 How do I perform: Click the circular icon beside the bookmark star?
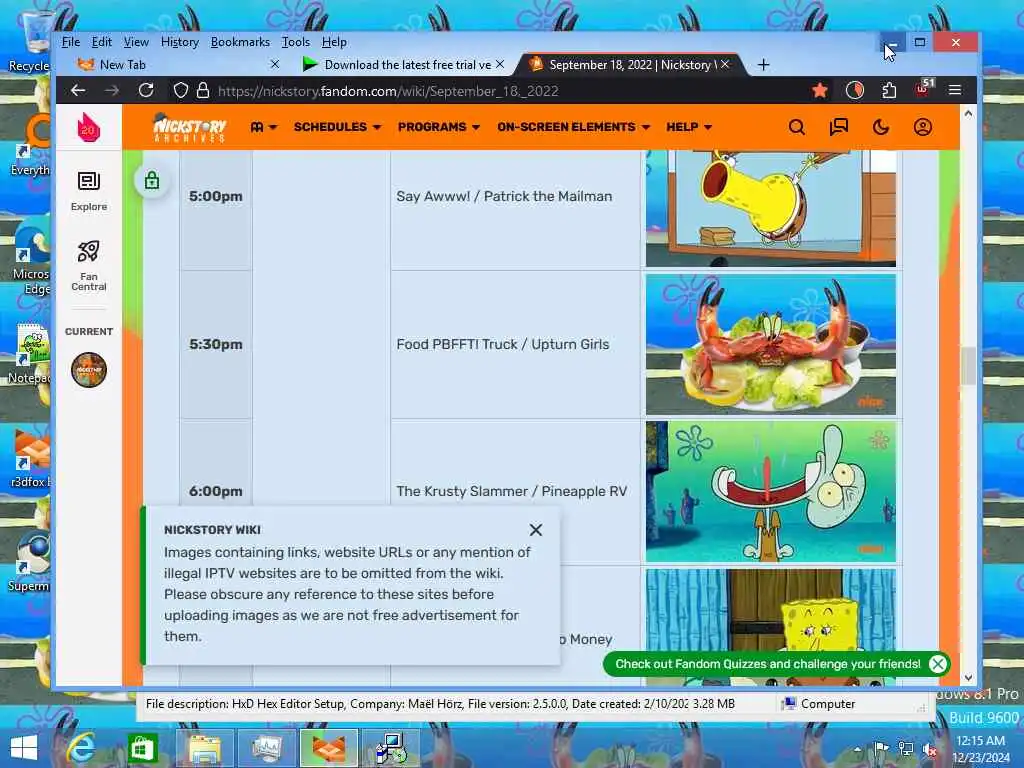[854, 90]
